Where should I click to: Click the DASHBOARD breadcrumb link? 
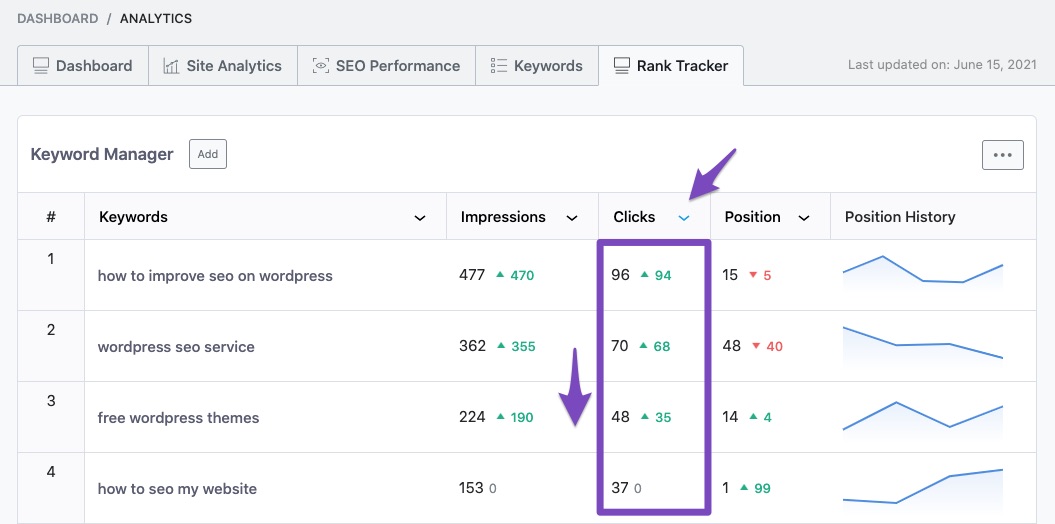(58, 19)
